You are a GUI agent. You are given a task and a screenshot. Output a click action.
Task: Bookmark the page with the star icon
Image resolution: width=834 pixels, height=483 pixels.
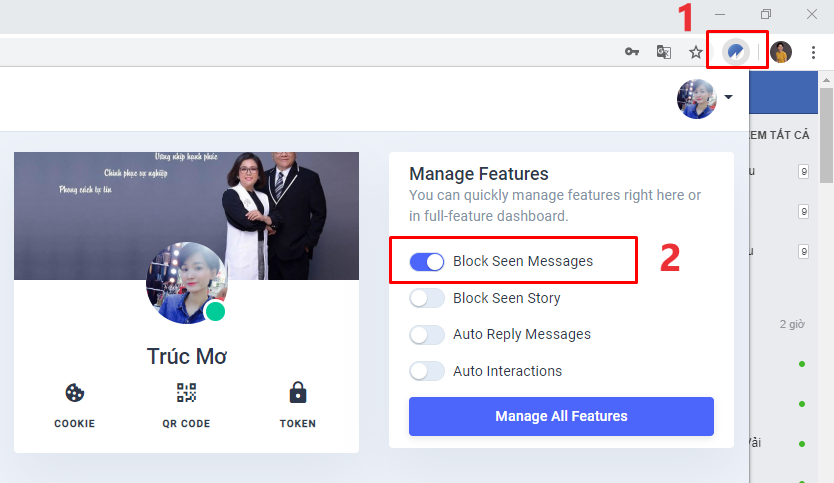point(695,52)
